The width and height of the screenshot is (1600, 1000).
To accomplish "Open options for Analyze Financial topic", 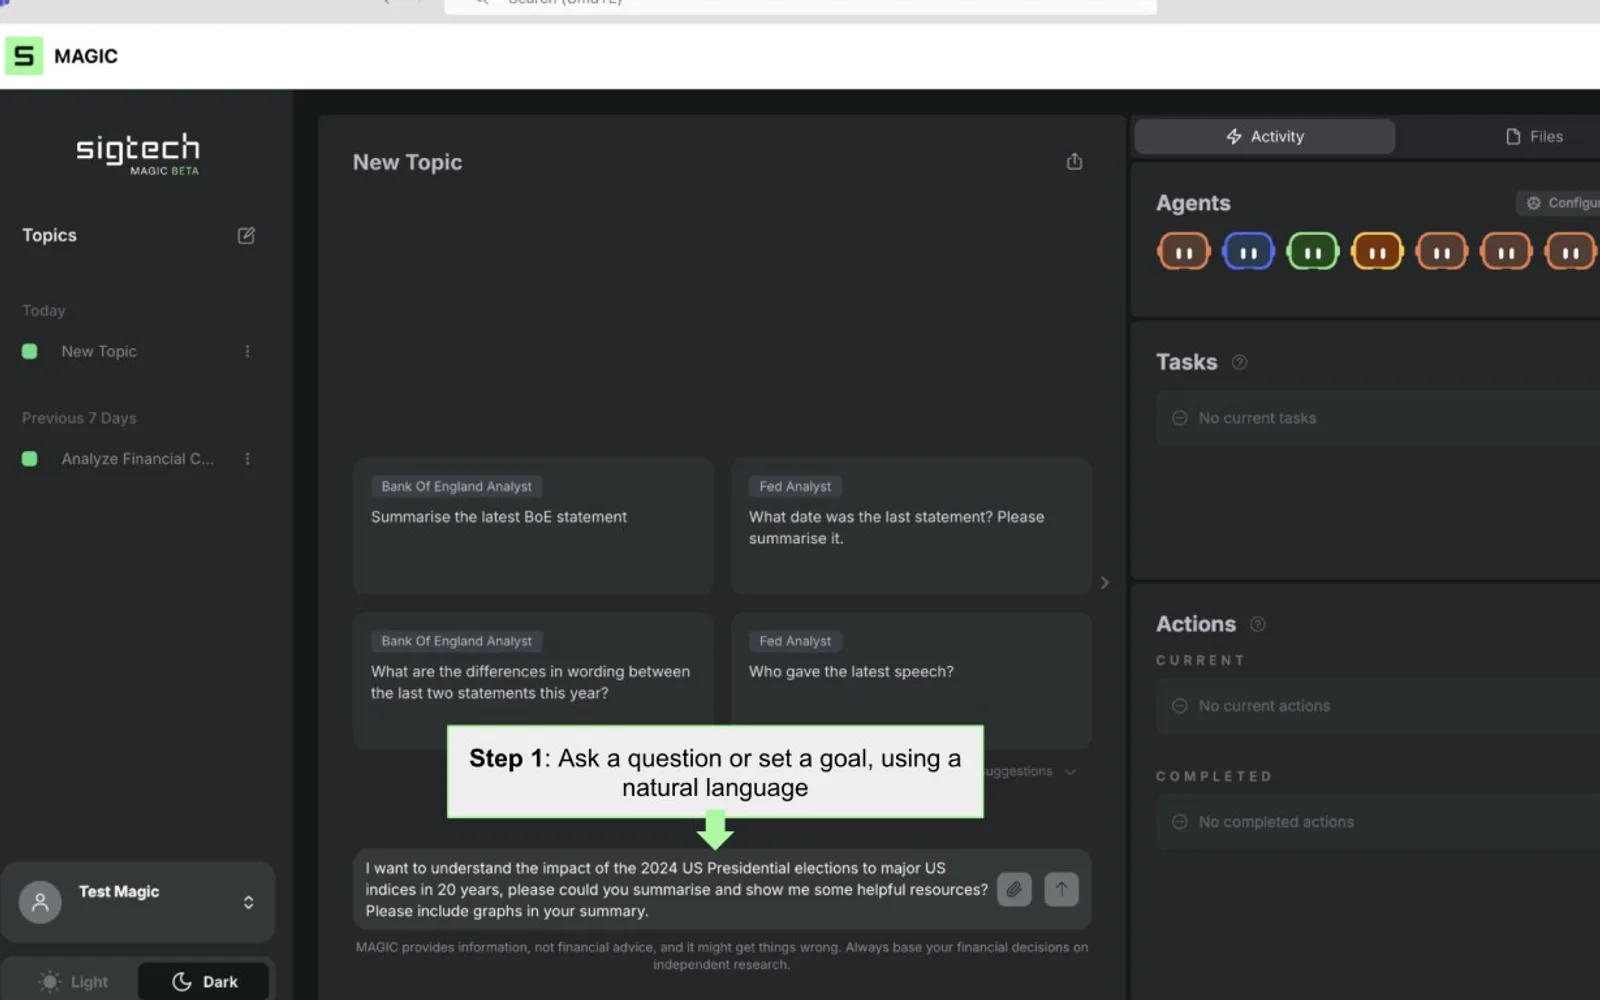I will click(247, 458).
